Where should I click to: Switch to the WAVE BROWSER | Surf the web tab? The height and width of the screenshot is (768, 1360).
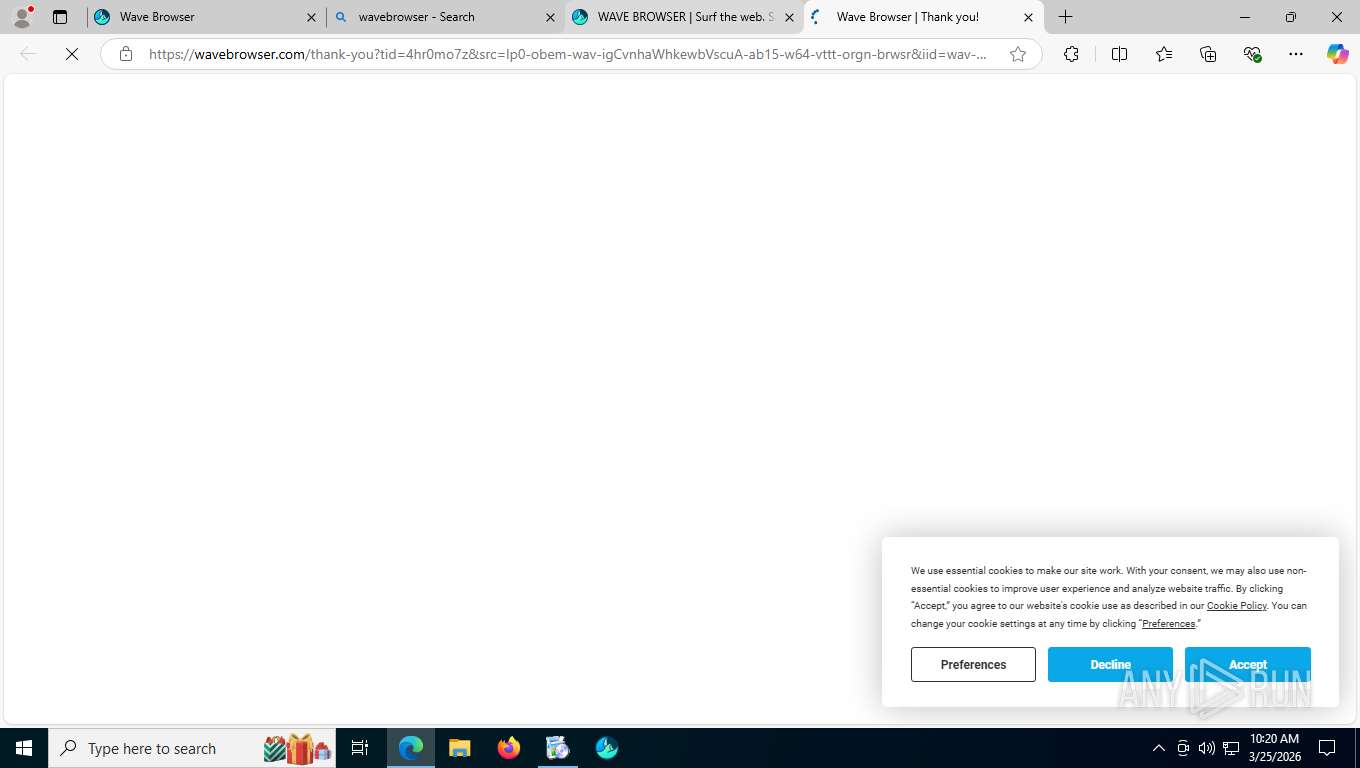(x=683, y=17)
